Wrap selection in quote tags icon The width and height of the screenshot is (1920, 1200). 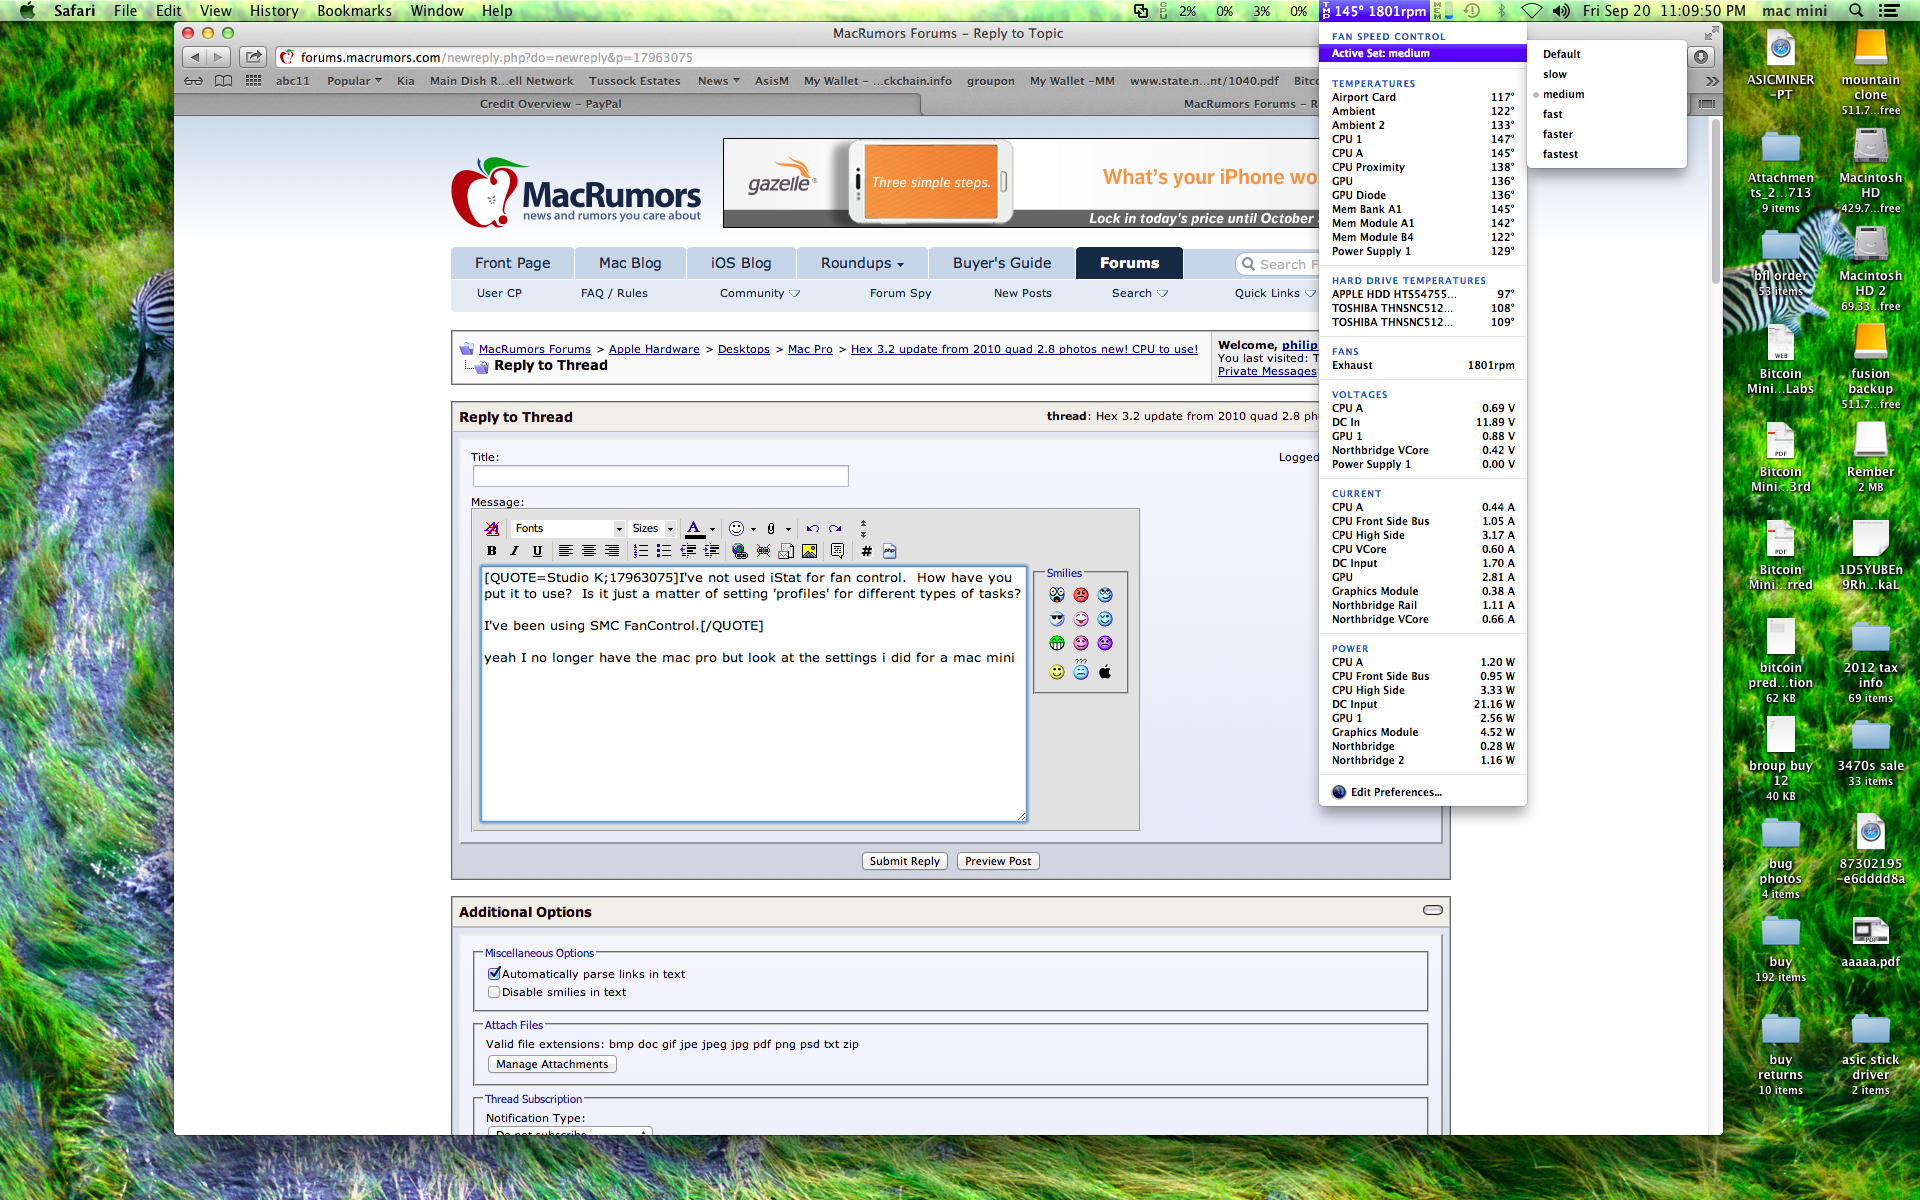[x=837, y=551]
